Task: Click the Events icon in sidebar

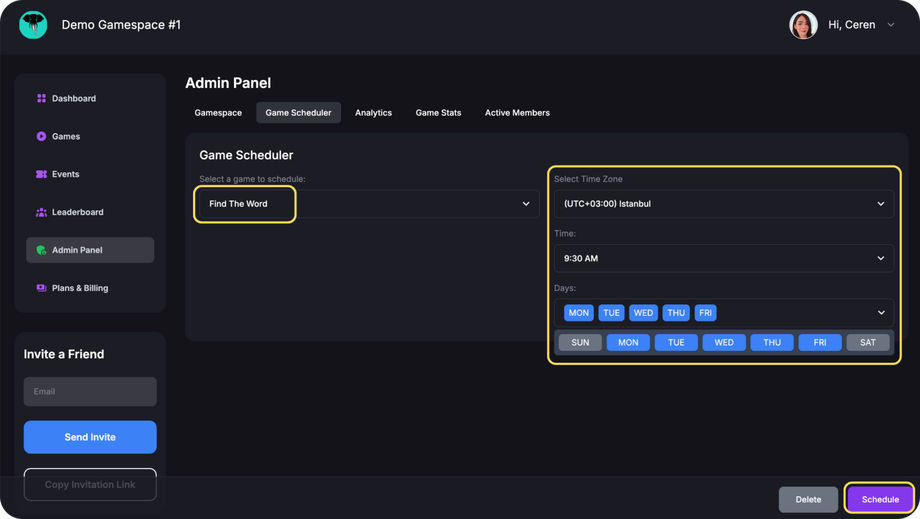Action: pos(41,174)
